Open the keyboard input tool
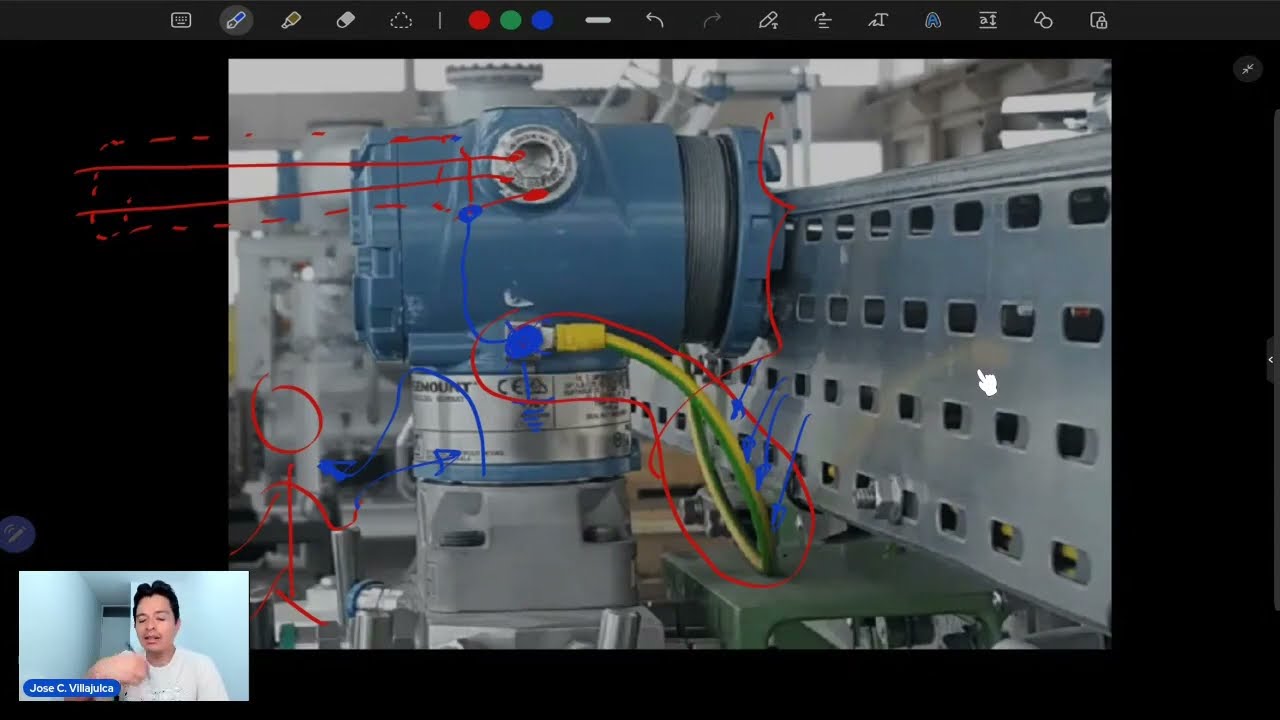The width and height of the screenshot is (1280, 720). click(x=181, y=20)
